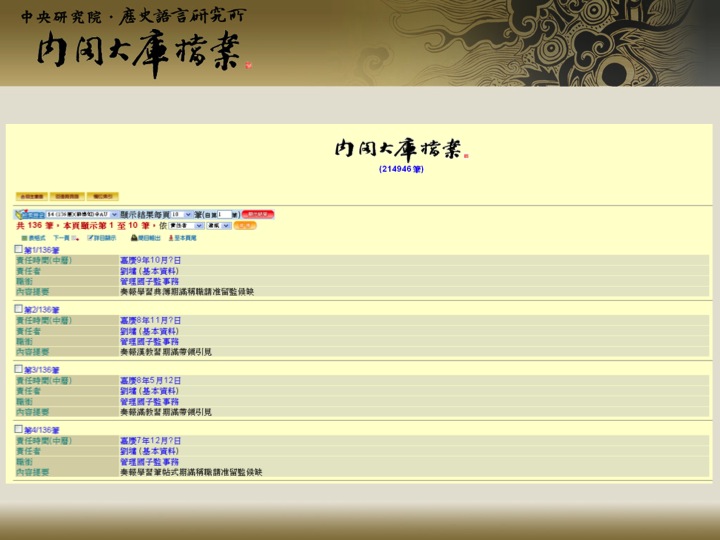720x540 pixels.
Task: Click date link 嘉慶7年12月?日
Action: pos(151,441)
